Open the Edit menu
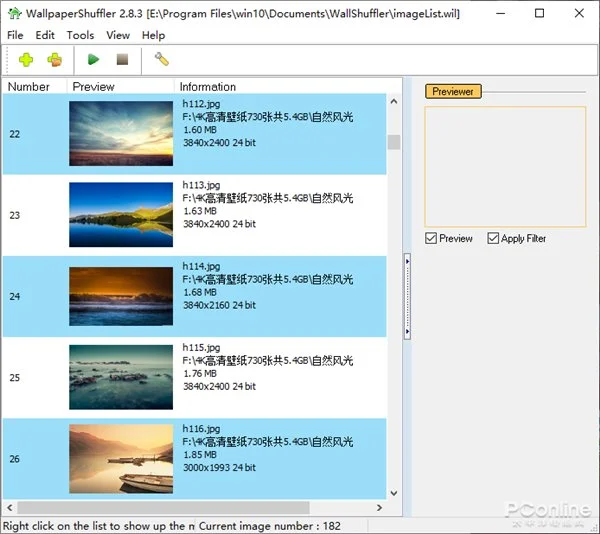The width and height of the screenshot is (600, 534). click(x=45, y=35)
